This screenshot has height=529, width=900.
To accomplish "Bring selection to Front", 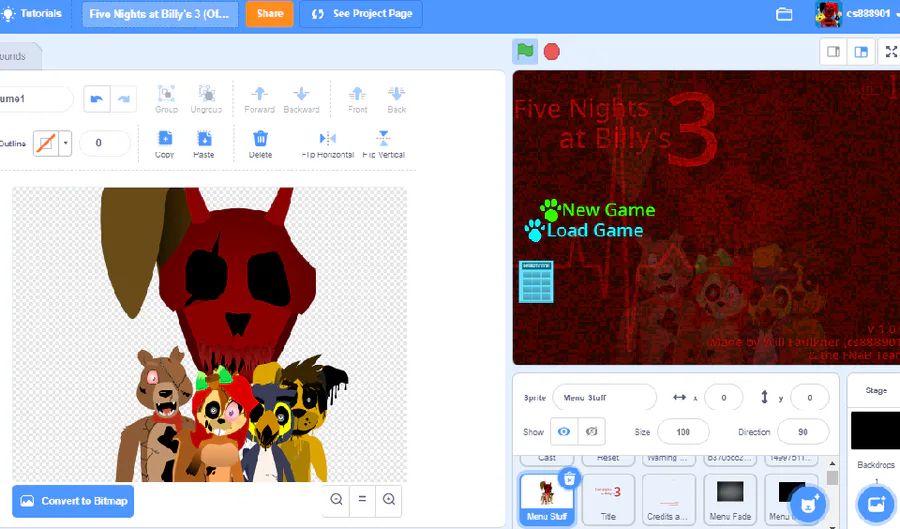I will pos(357,99).
